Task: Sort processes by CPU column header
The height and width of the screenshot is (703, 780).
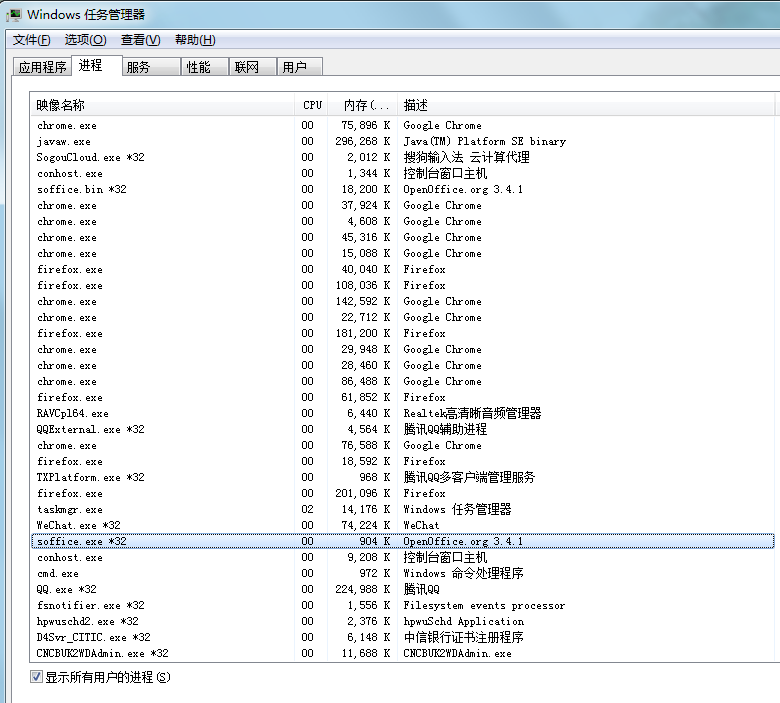Action: click(311, 105)
